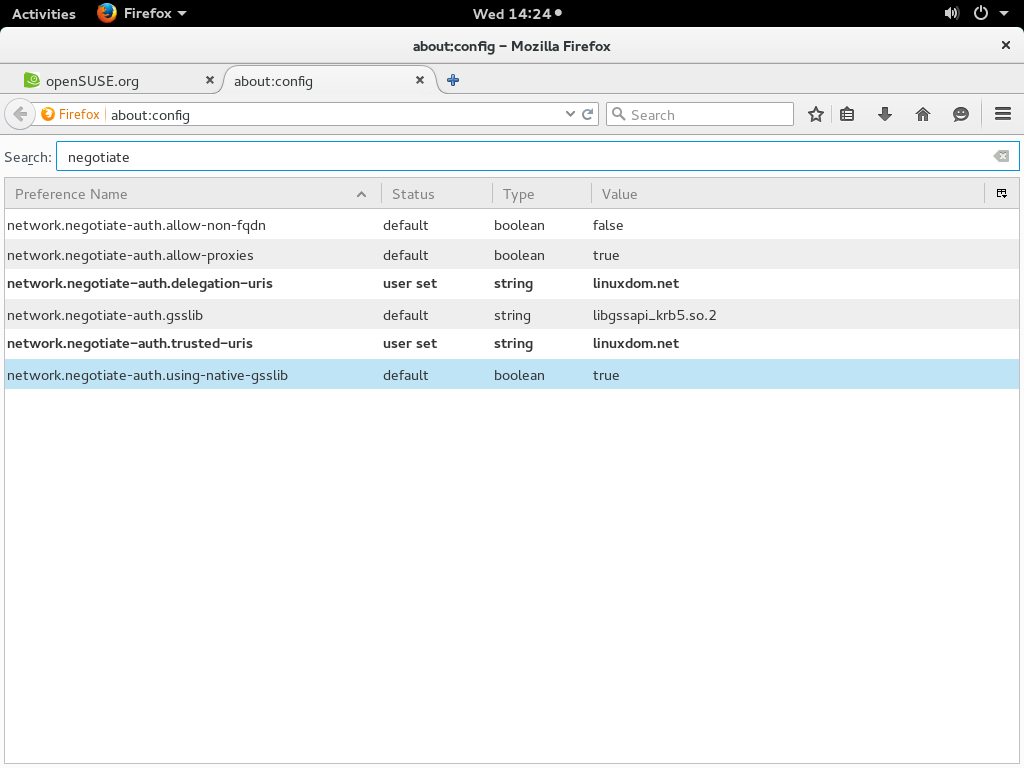Go to the home page
Screen dimensions: 1024x768
coord(922,114)
